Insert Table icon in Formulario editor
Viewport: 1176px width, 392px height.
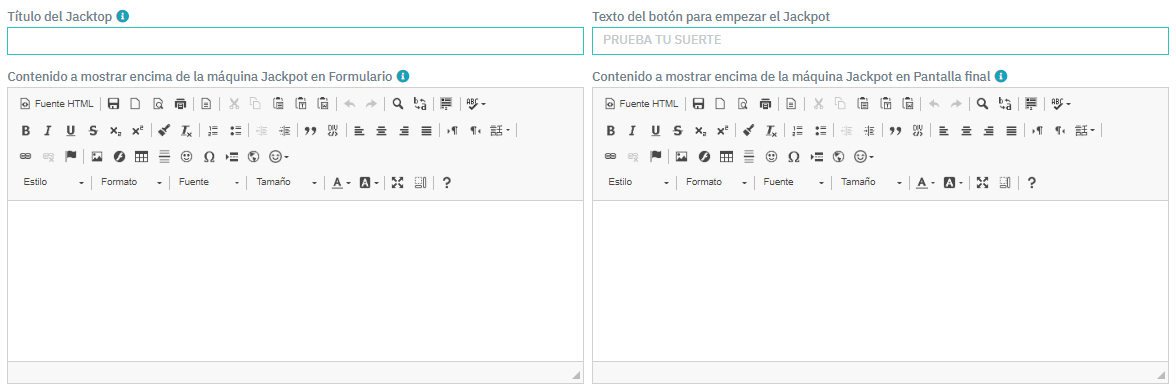[x=142, y=157]
